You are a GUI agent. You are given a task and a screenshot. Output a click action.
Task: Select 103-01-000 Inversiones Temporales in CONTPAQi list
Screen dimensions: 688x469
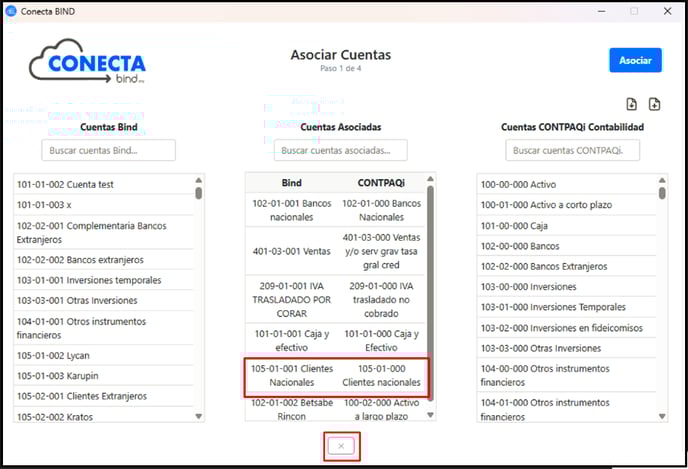point(567,307)
